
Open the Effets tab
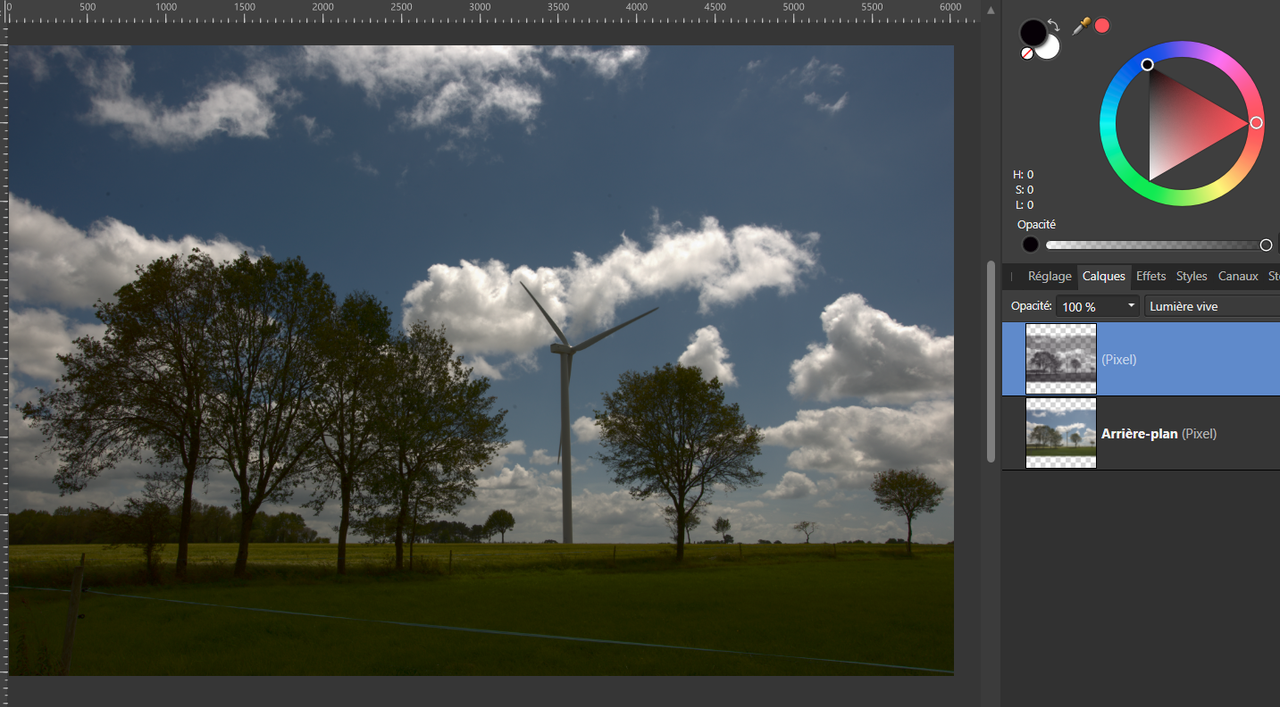pos(1151,276)
